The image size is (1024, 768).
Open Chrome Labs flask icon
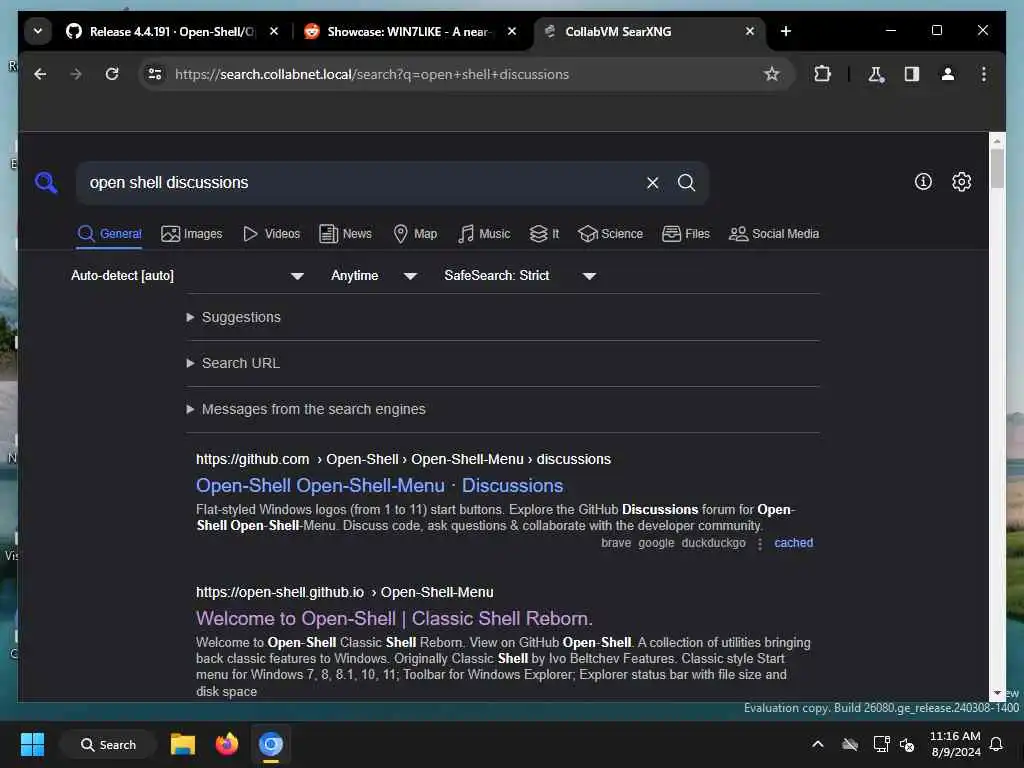(x=876, y=74)
